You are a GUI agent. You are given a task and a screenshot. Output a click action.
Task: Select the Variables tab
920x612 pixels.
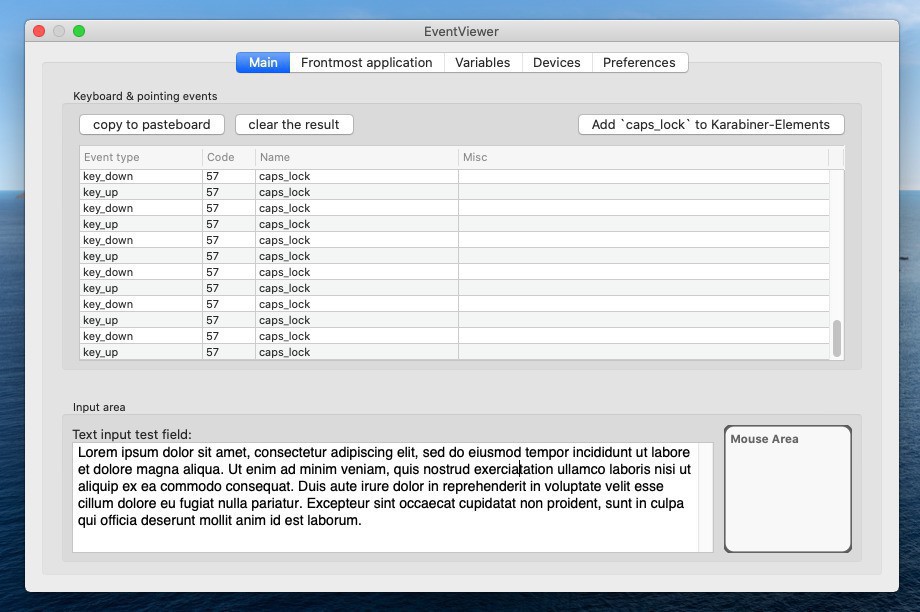click(x=482, y=62)
